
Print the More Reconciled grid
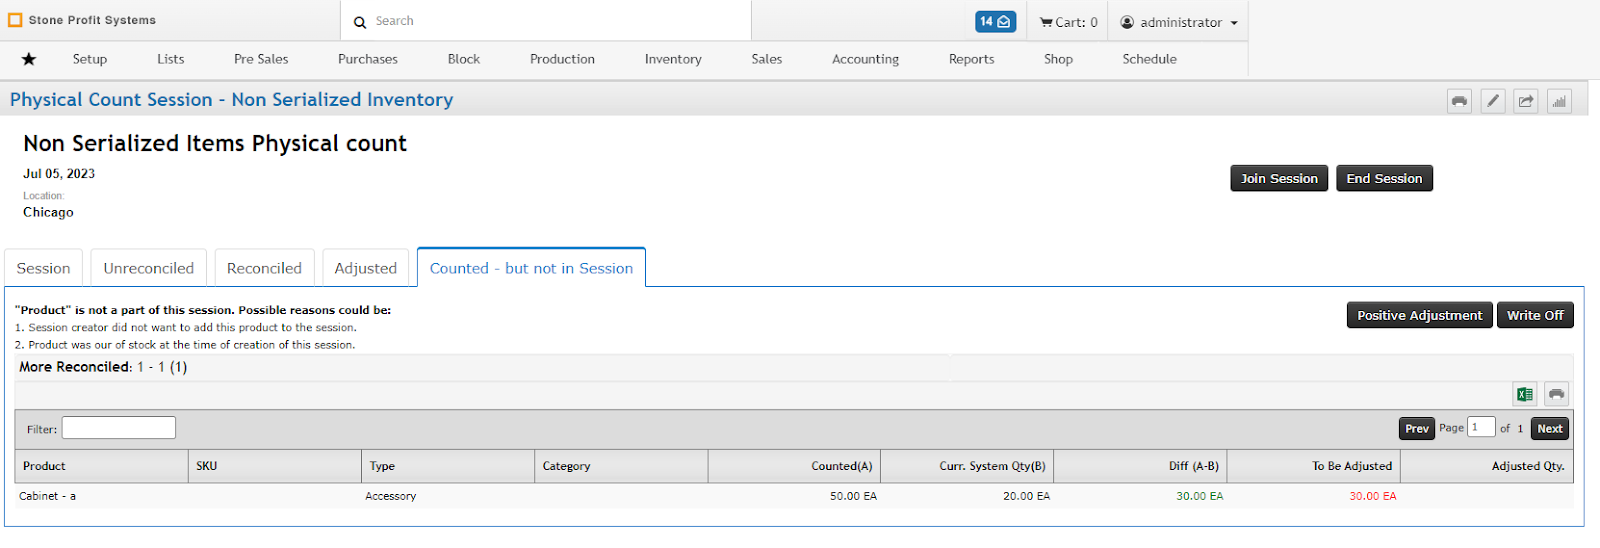[x=1556, y=394]
